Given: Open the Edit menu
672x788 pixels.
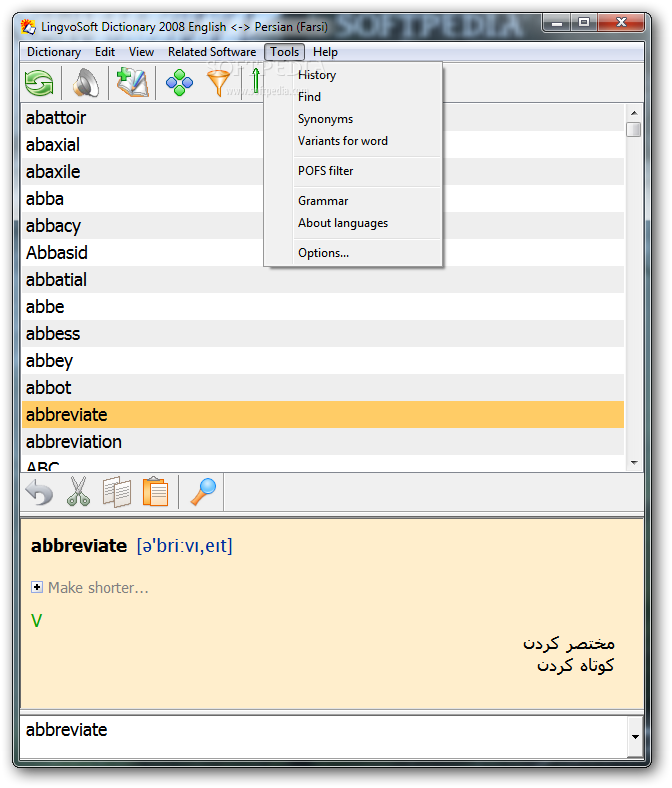Looking at the screenshot, I should tap(105, 52).
